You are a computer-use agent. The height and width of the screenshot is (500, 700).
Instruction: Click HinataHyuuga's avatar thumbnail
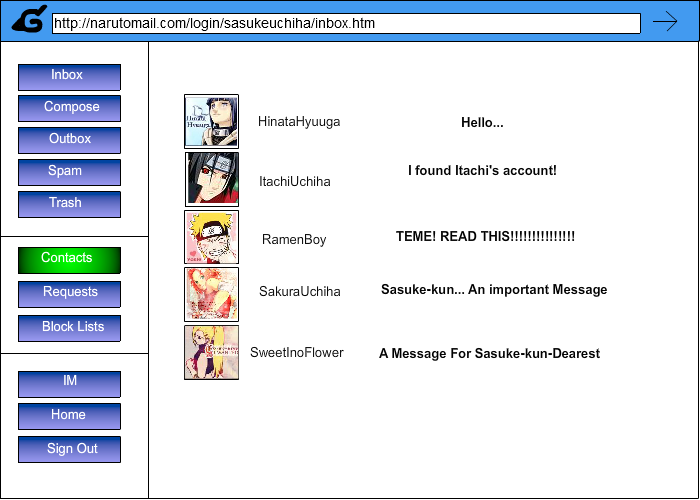coord(212,121)
